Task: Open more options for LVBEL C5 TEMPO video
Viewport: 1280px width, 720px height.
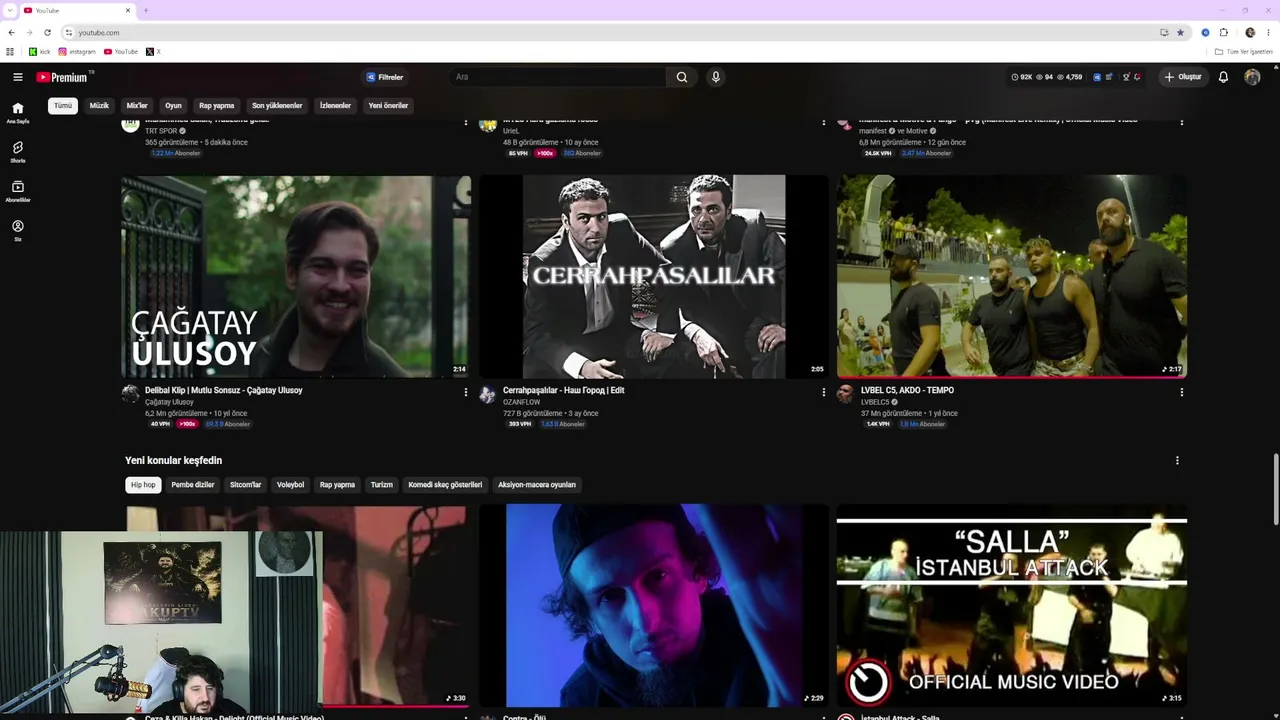Action: click(1182, 393)
